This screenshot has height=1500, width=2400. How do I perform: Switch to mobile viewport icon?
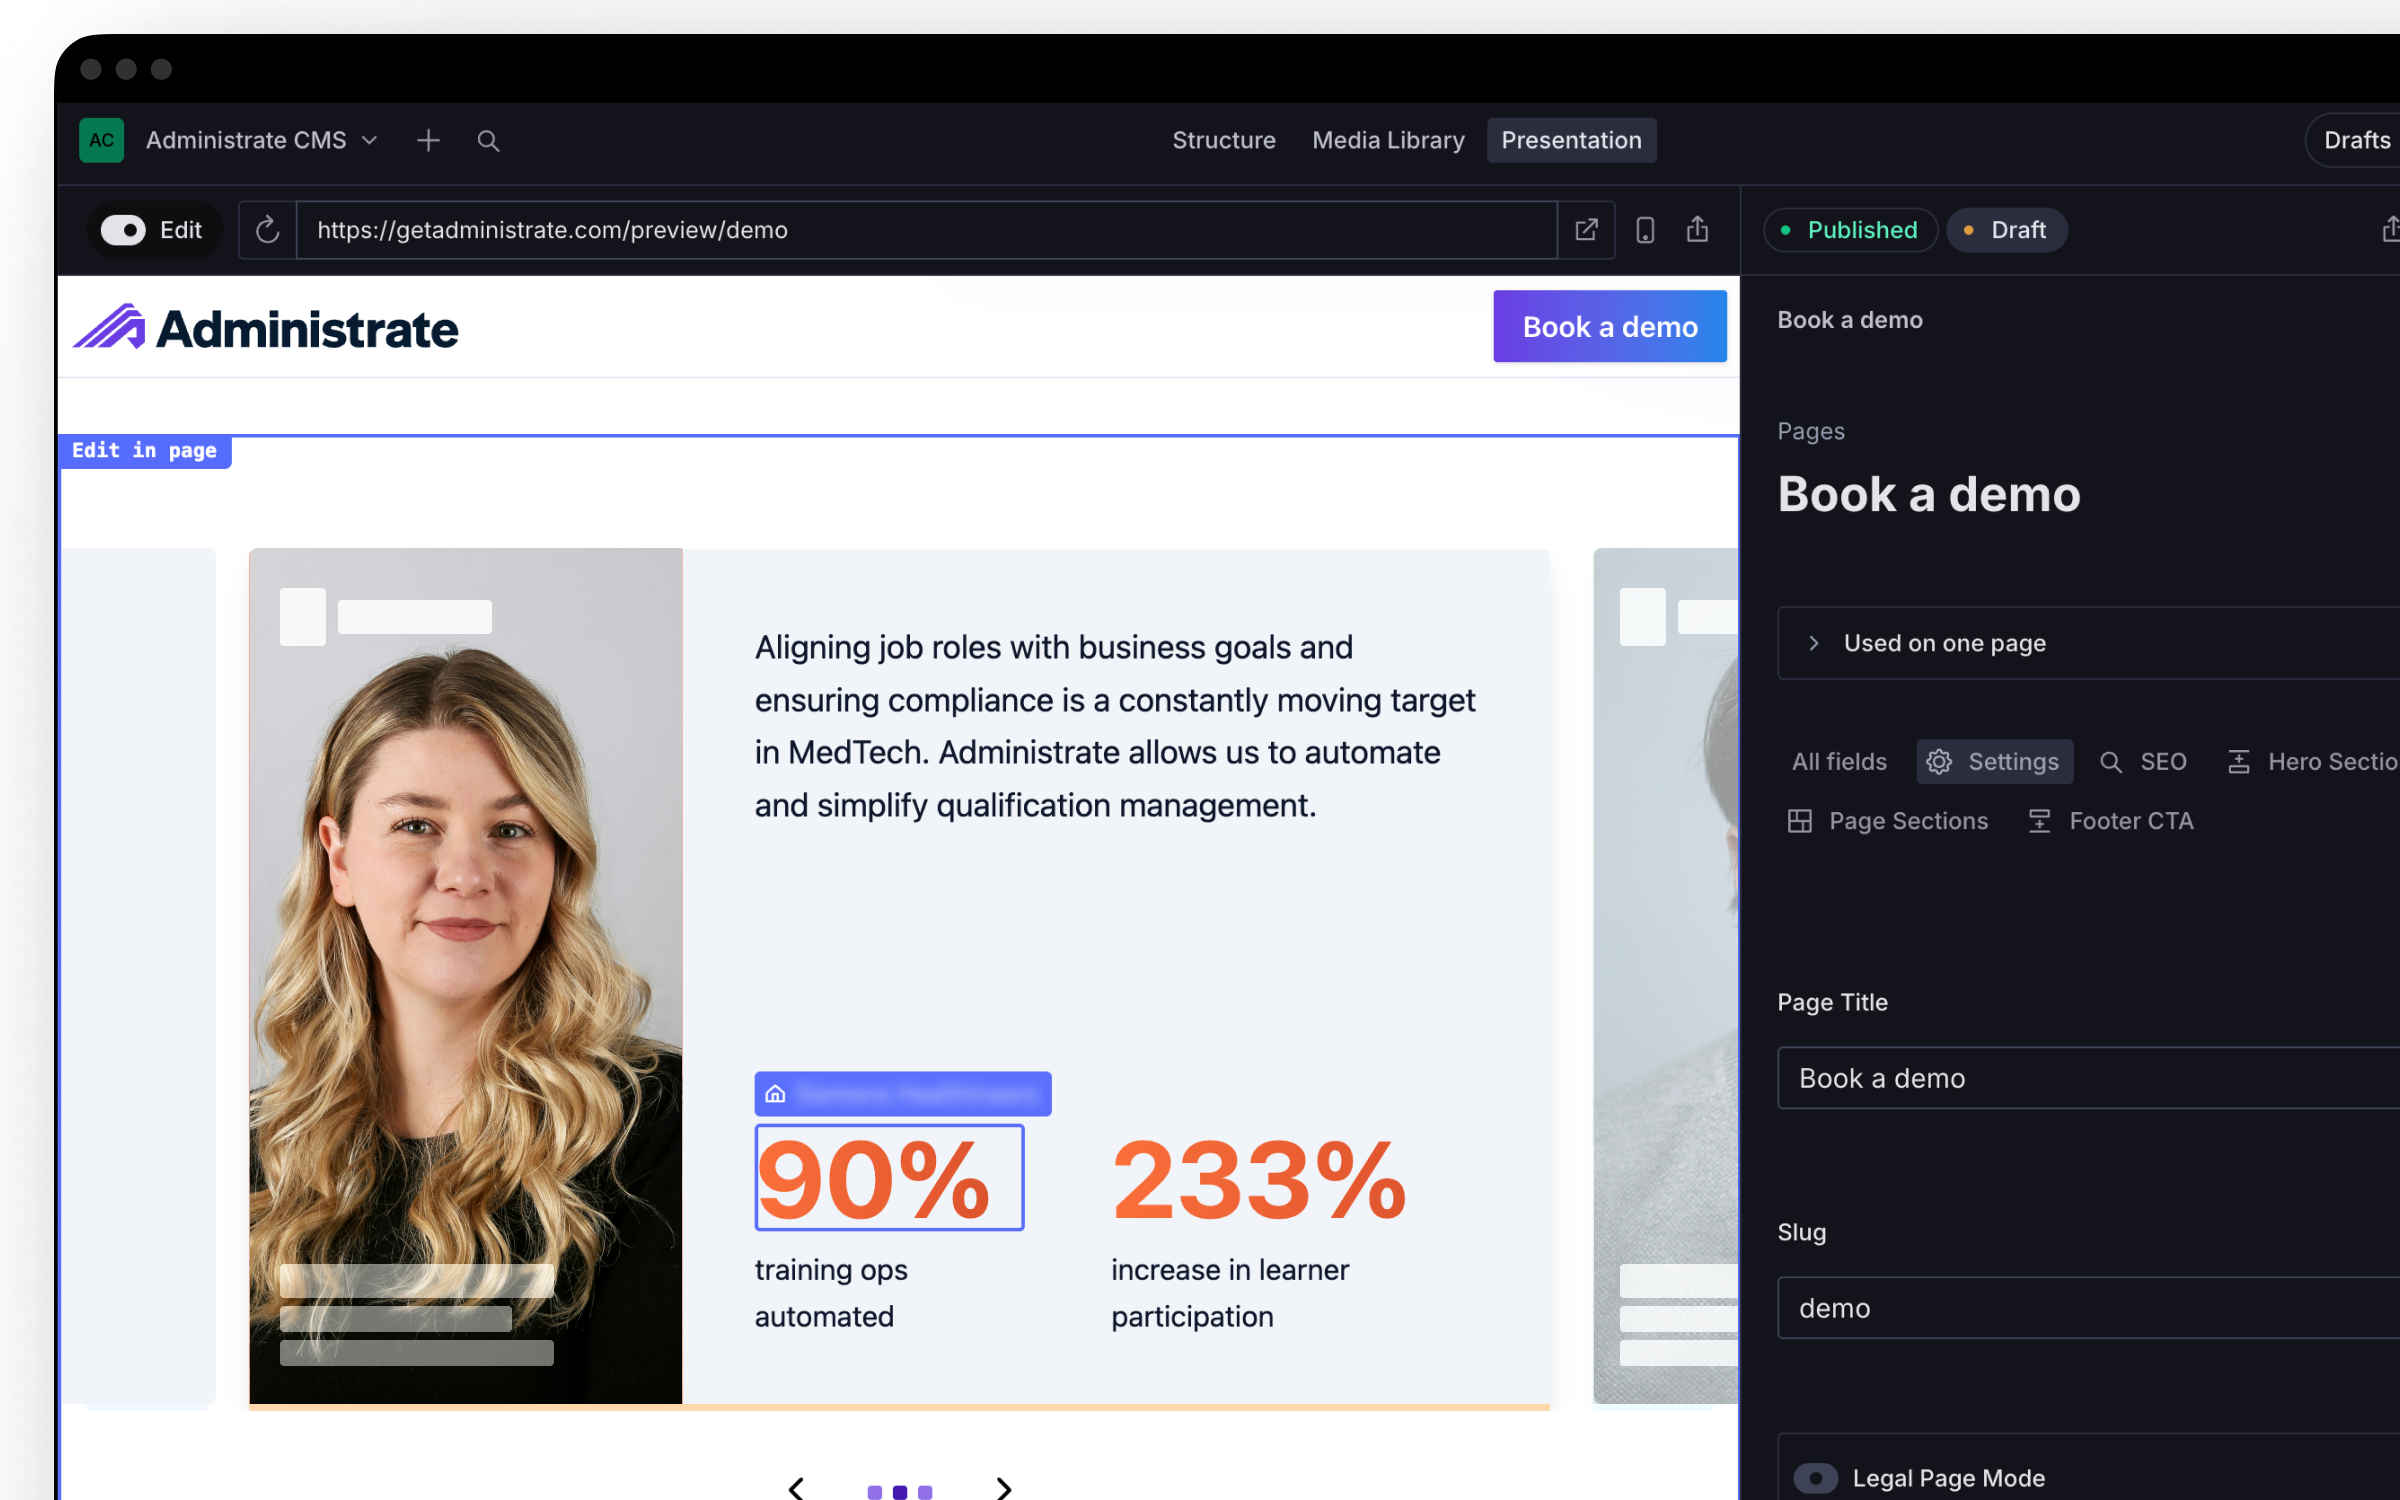1645,230
